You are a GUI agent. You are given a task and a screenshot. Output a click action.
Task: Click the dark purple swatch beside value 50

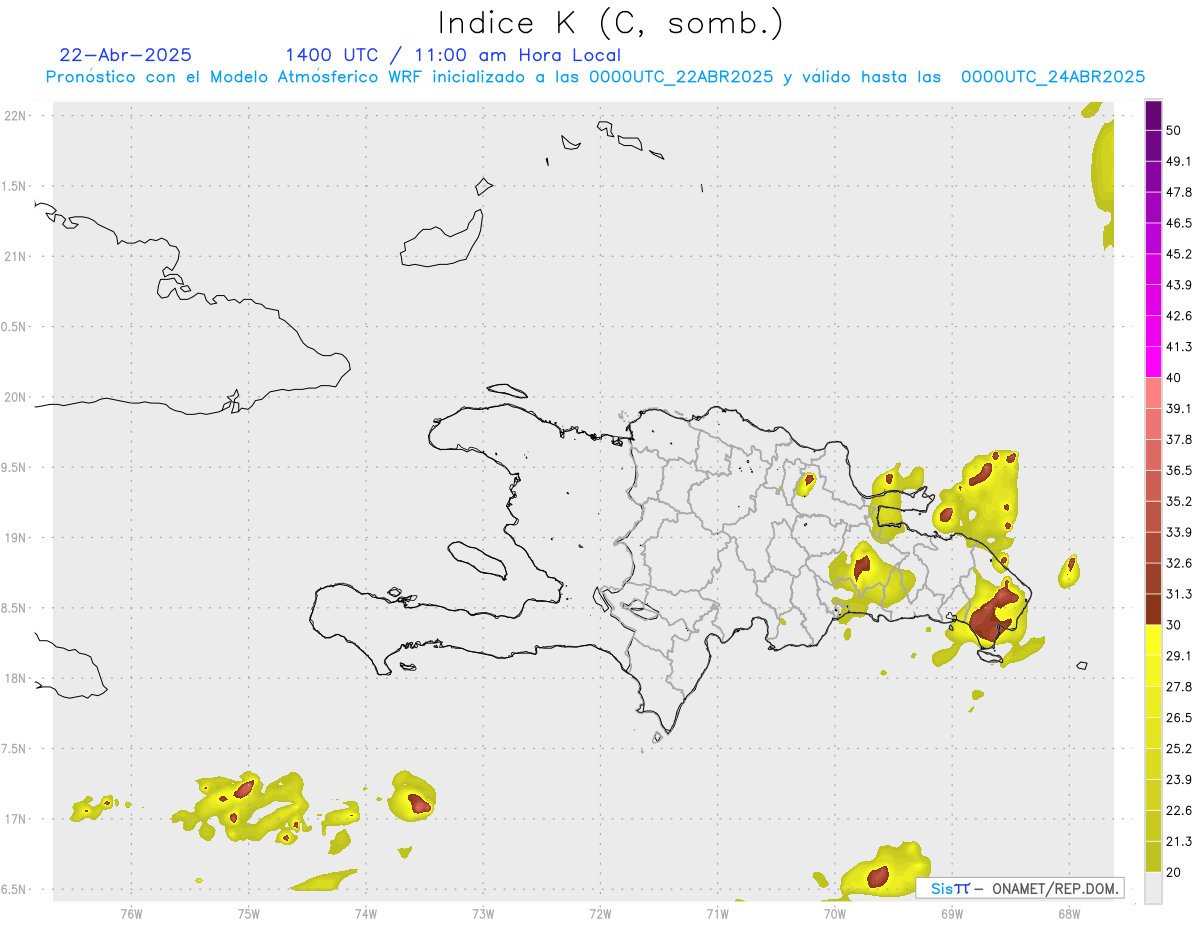coord(1153,115)
